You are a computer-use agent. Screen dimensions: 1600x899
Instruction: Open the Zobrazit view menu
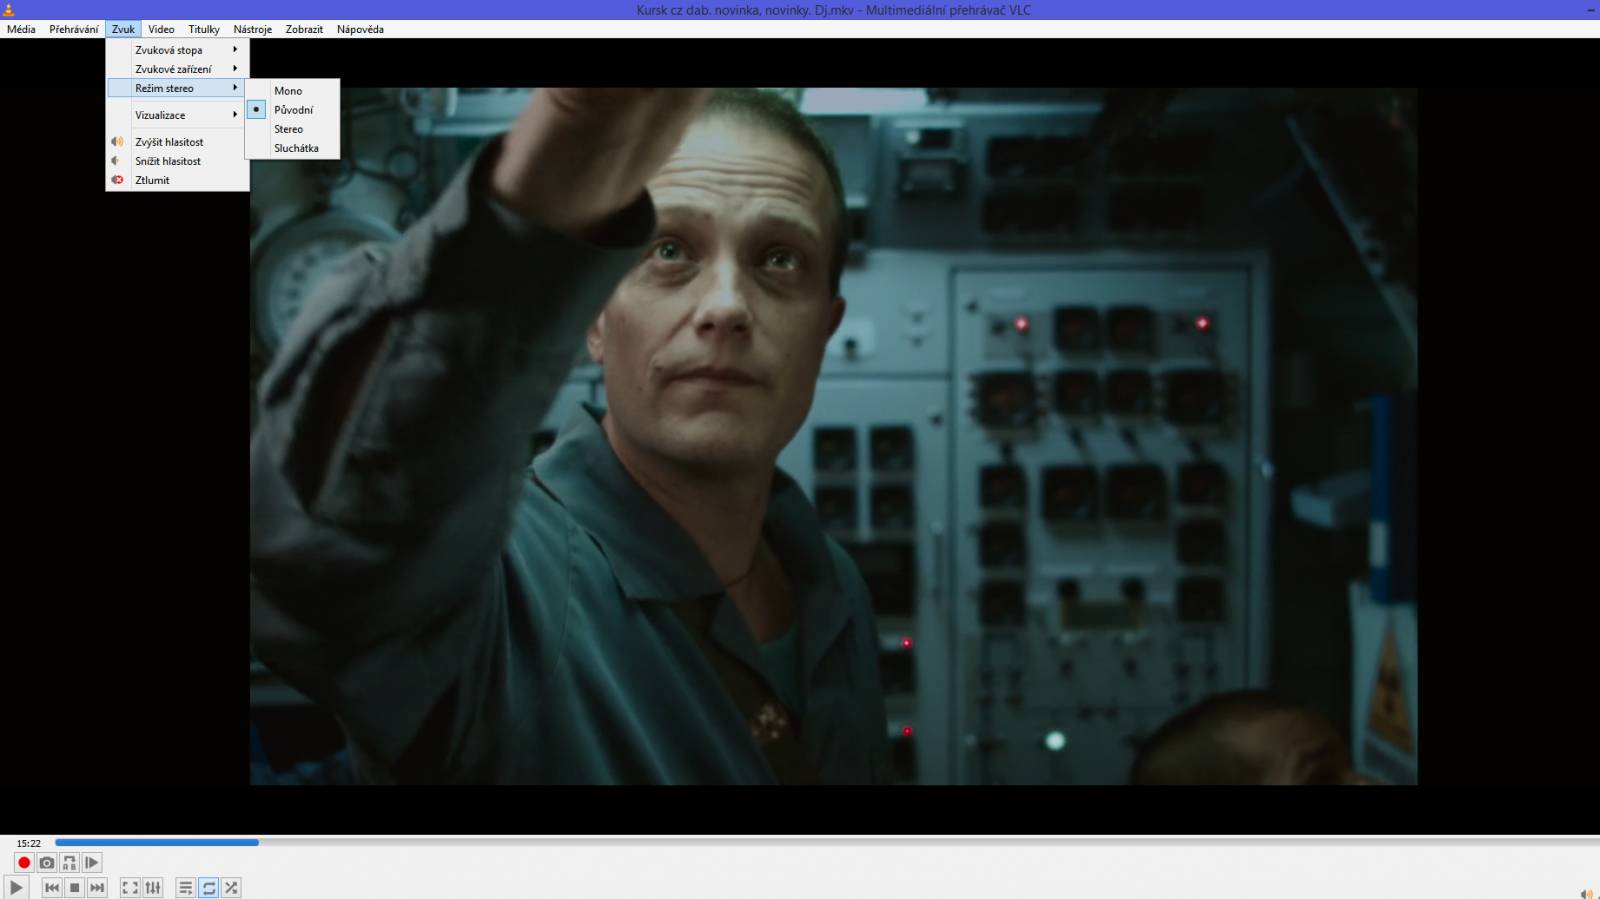[x=304, y=29]
